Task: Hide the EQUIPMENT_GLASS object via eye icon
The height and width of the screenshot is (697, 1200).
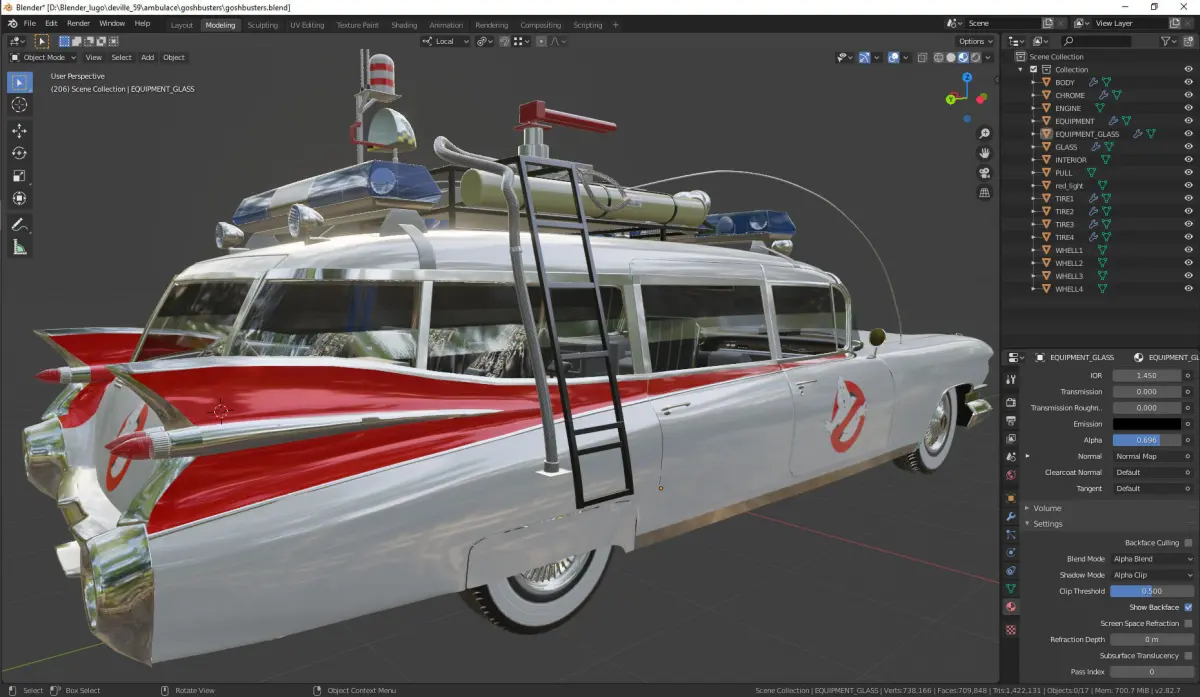Action: (1188, 134)
